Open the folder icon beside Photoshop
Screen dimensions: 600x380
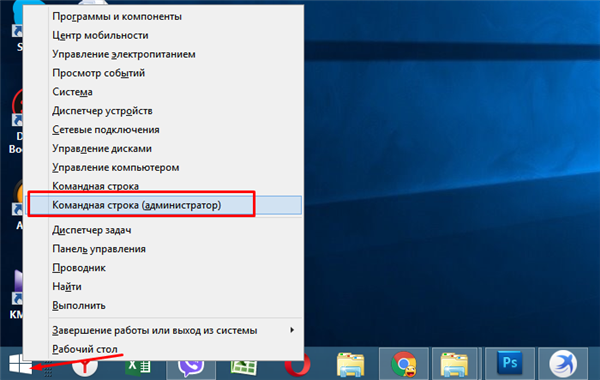tap(454, 364)
